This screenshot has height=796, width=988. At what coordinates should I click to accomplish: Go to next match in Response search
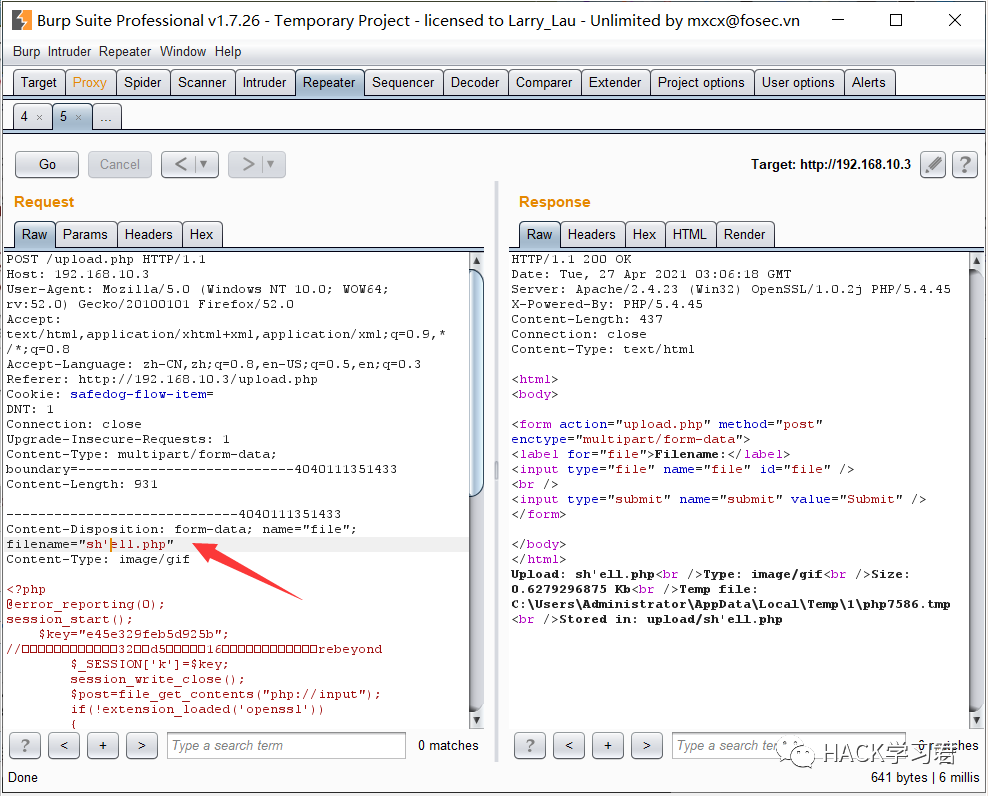click(x=647, y=746)
